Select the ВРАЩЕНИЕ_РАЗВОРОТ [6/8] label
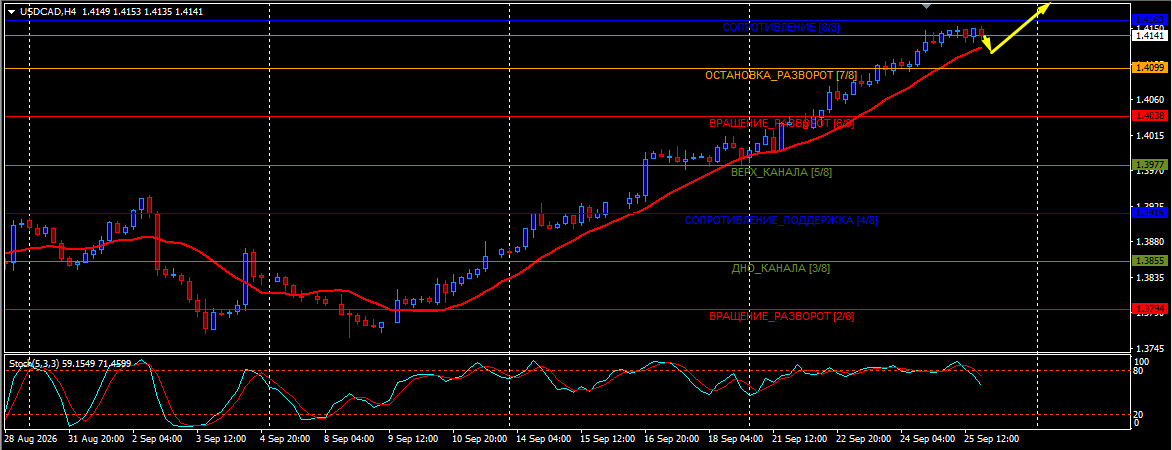 tap(781, 123)
